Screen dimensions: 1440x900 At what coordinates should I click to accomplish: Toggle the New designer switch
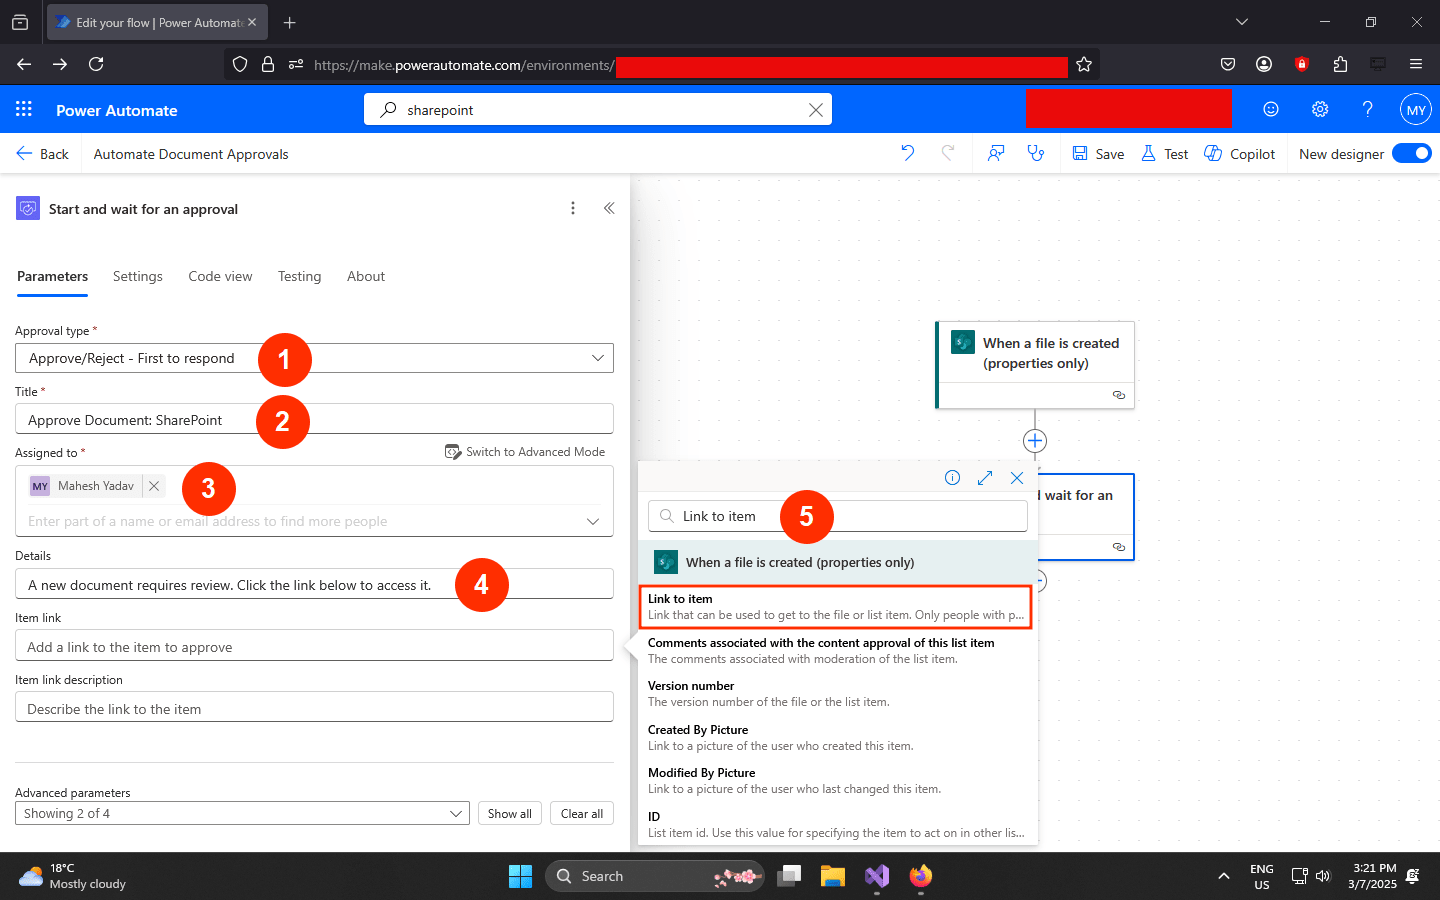1412,153
